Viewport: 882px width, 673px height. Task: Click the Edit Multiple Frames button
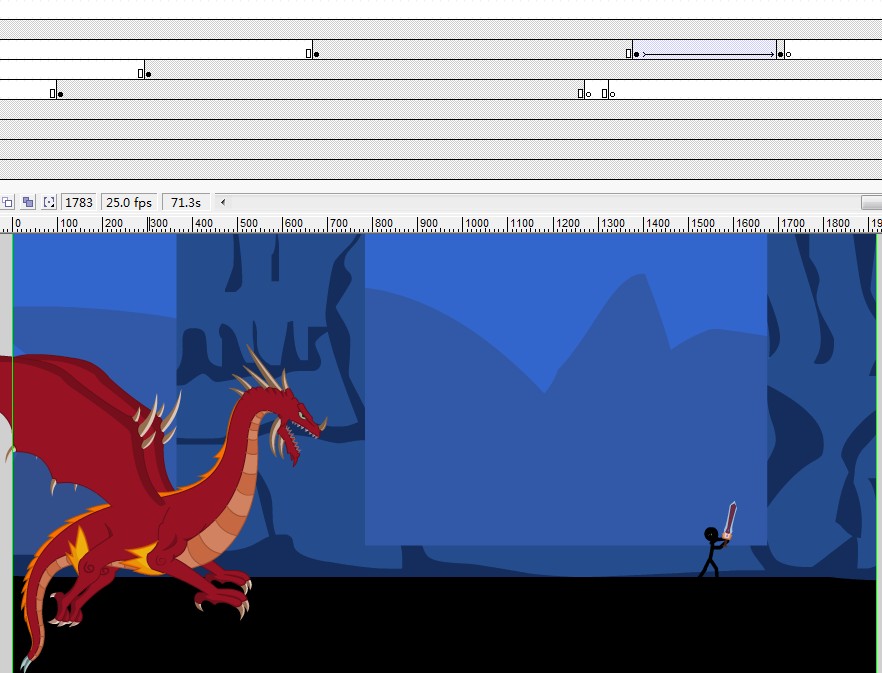tap(28, 202)
